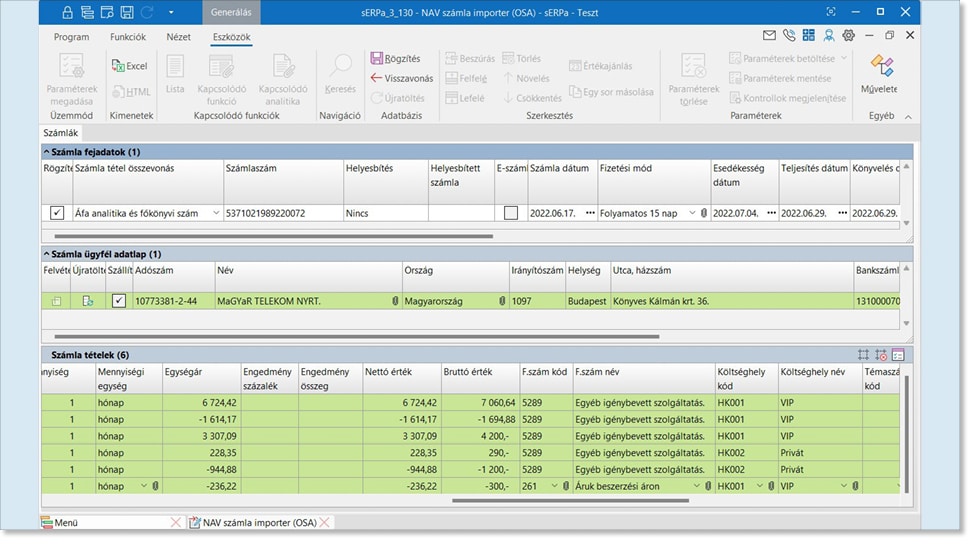This screenshot has height=550, width=980.
Task: Click the Rögzítés save icon
Action: pos(377,59)
